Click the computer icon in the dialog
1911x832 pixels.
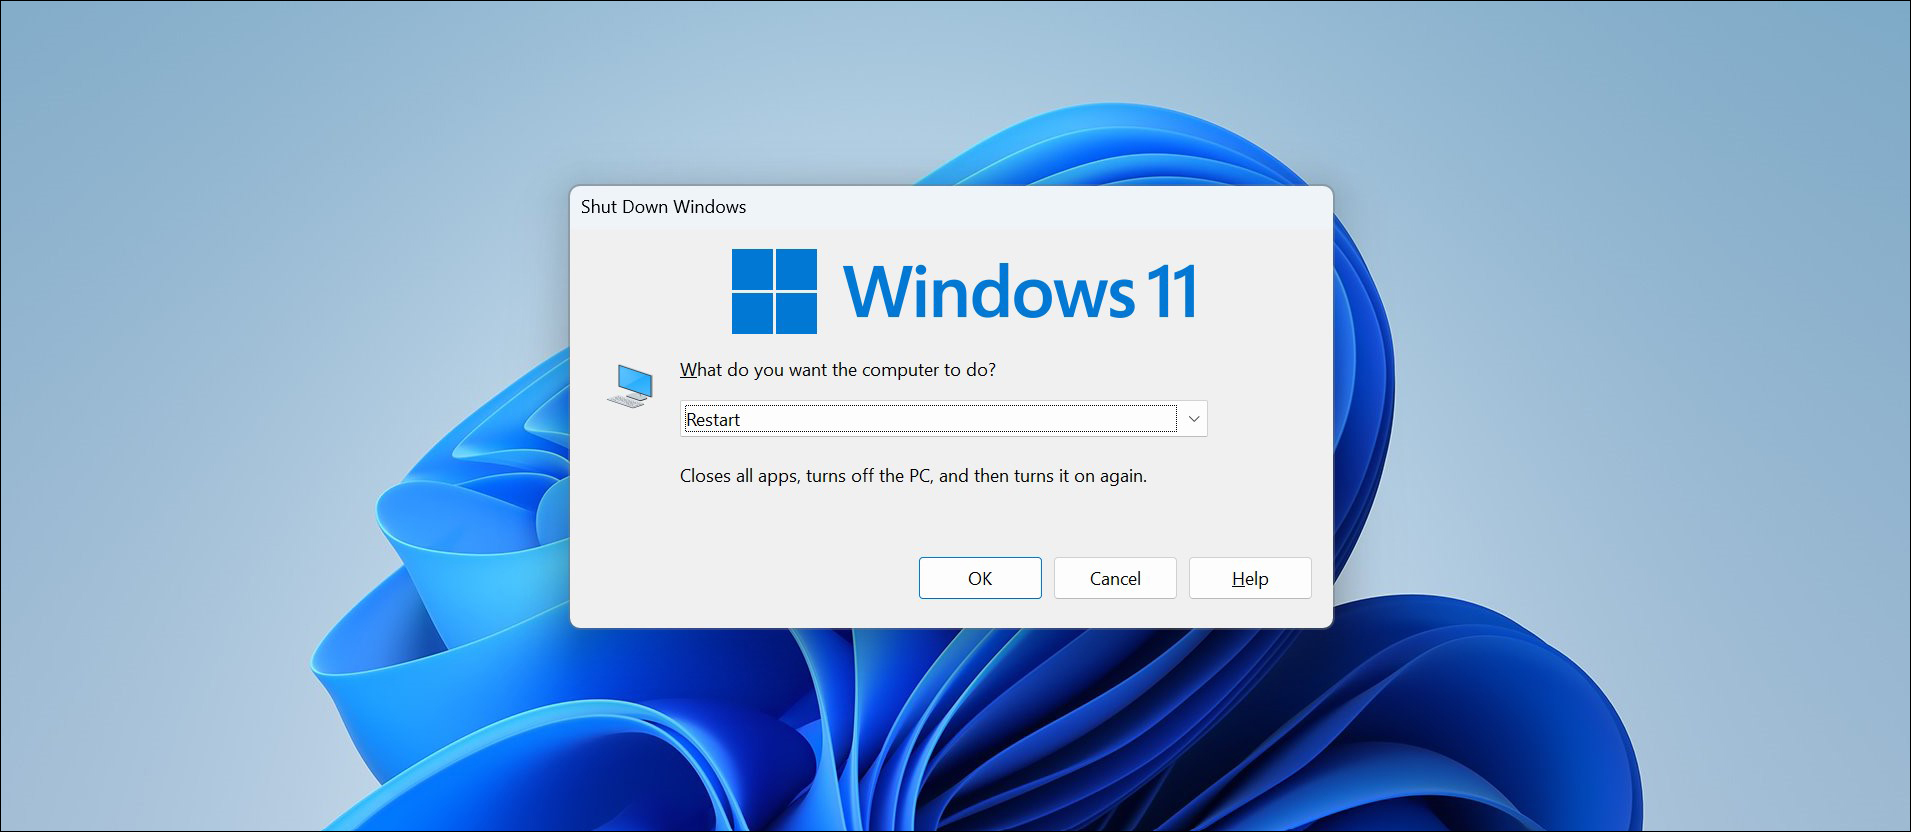coord(630,386)
